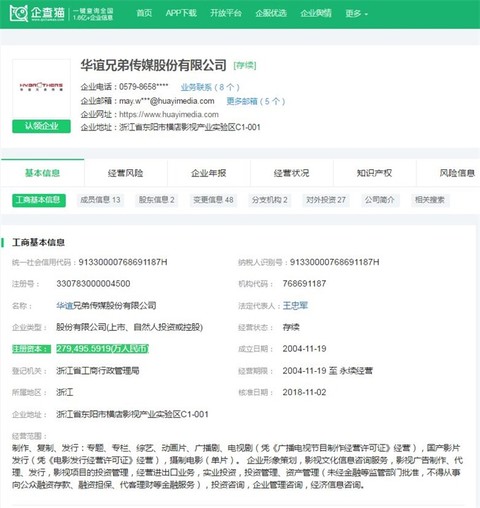Switch to the 企业年报 tab
Screen dimensions: 480x508
click(209, 173)
